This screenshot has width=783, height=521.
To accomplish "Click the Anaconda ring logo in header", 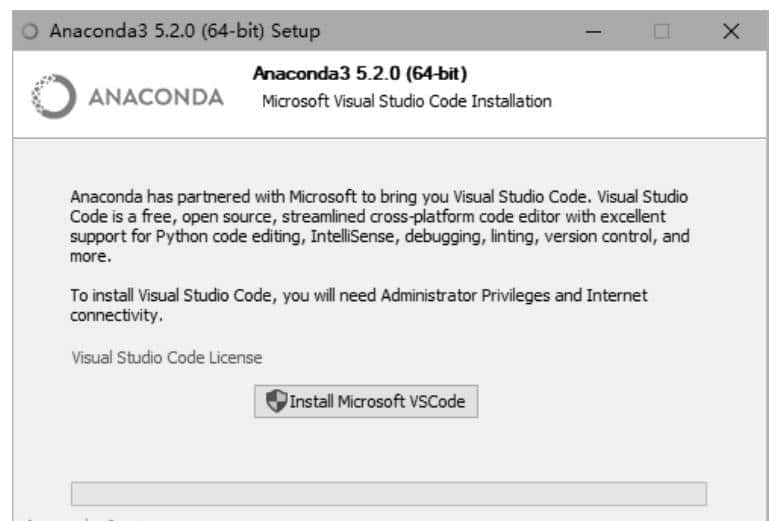I will [x=52, y=98].
